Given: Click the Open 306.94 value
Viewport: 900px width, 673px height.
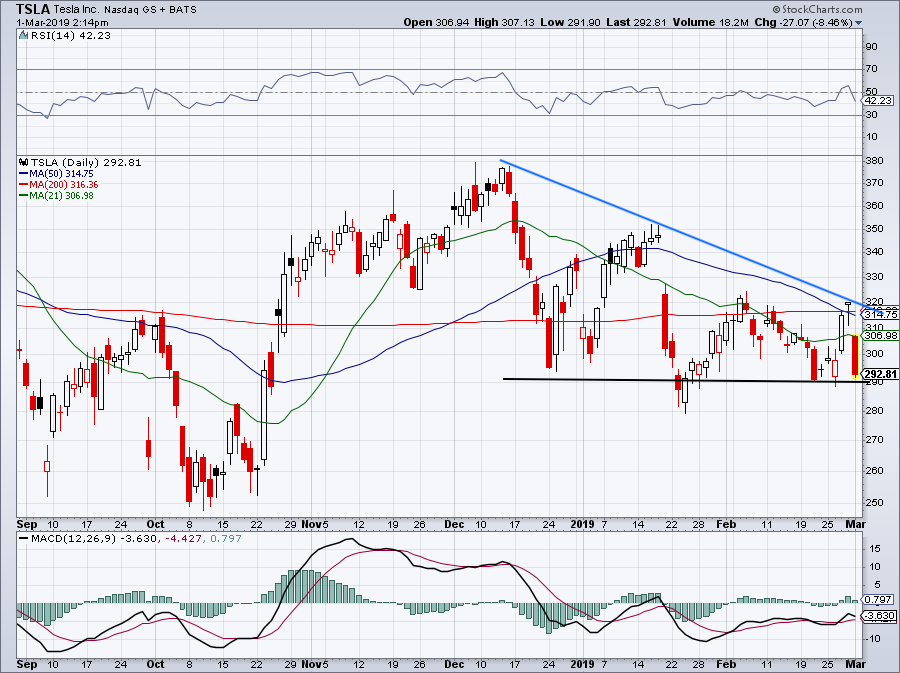Looking at the screenshot, I should [436, 22].
